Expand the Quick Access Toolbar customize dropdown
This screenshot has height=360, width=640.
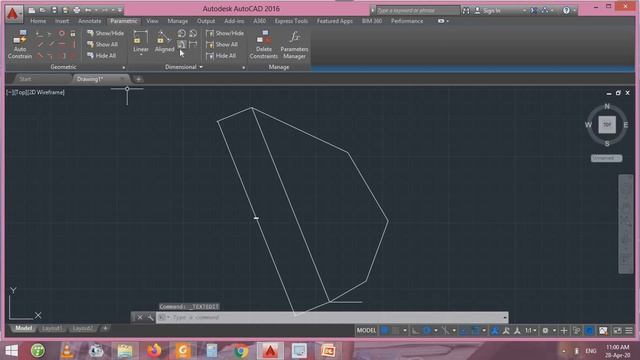pos(120,10)
